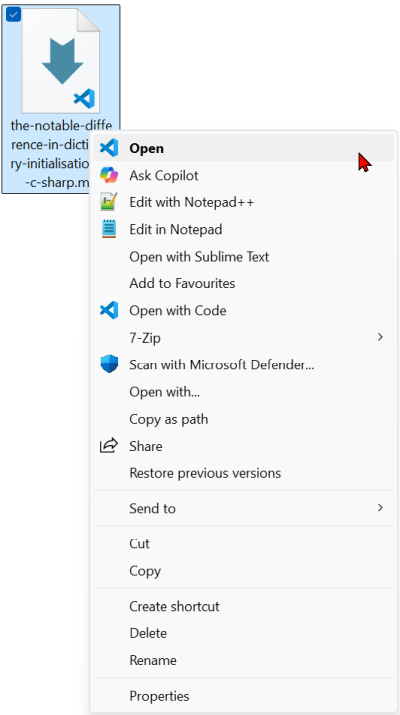The height and width of the screenshot is (715, 400).
Task: Choose Rename in the context menu
Action: coord(244,660)
